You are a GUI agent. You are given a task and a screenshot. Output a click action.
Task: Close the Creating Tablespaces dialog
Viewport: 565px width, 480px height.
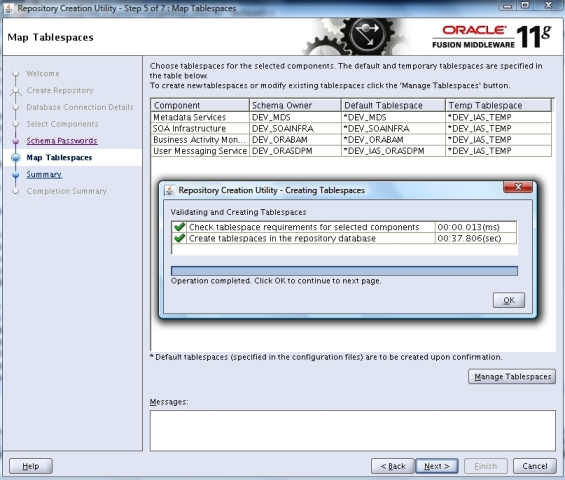(518, 187)
